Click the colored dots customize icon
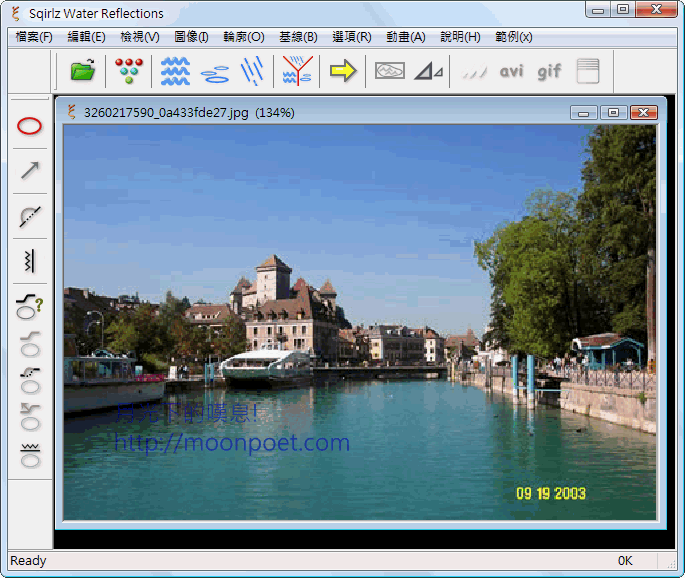 click(129, 71)
